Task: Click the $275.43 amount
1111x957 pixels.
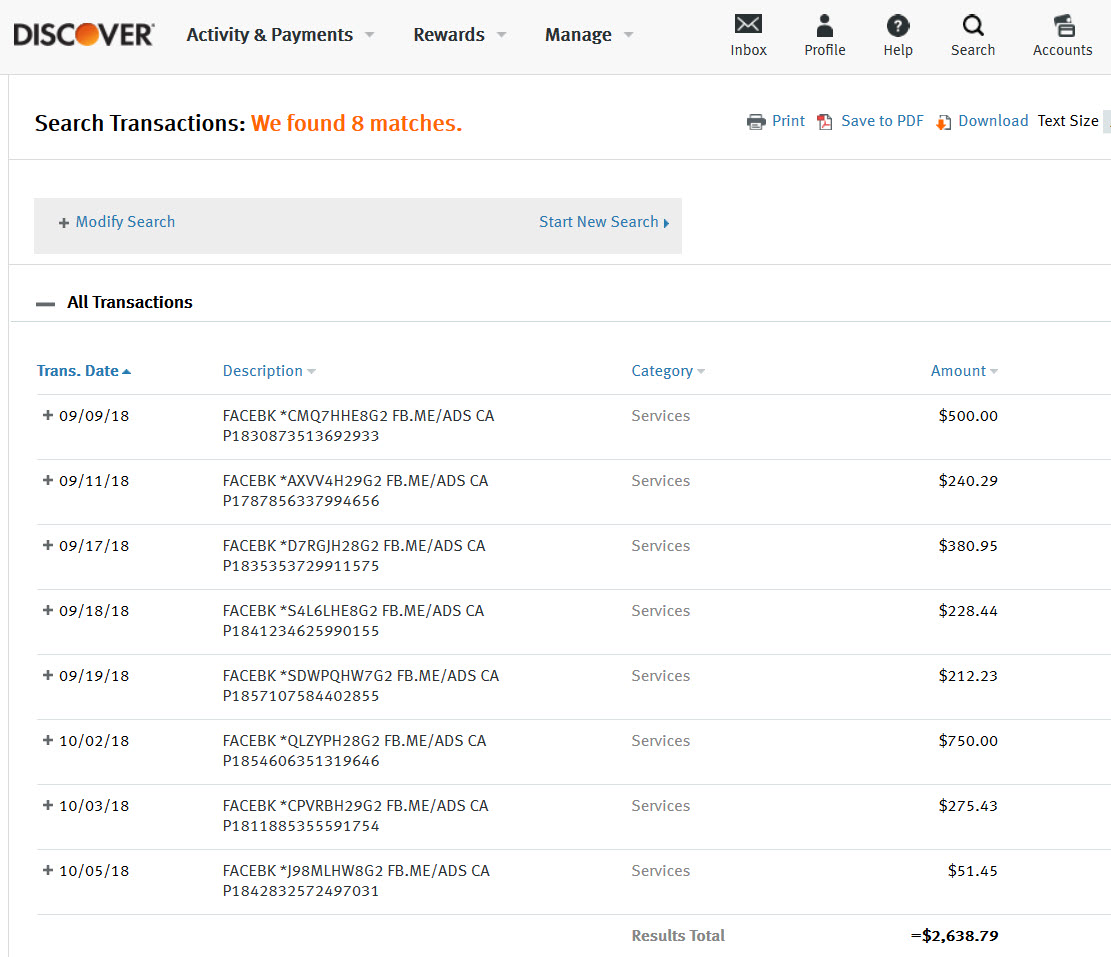Action: pos(968,806)
